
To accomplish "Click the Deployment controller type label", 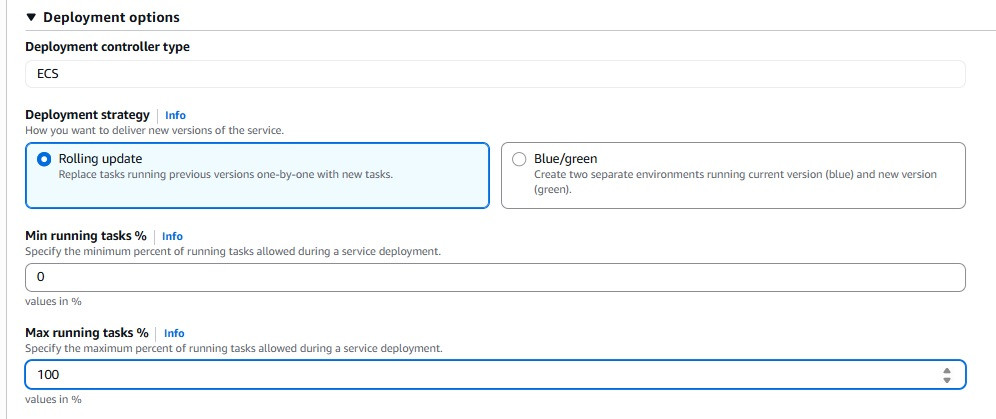I will pyautogui.click(x=107, y=47).
